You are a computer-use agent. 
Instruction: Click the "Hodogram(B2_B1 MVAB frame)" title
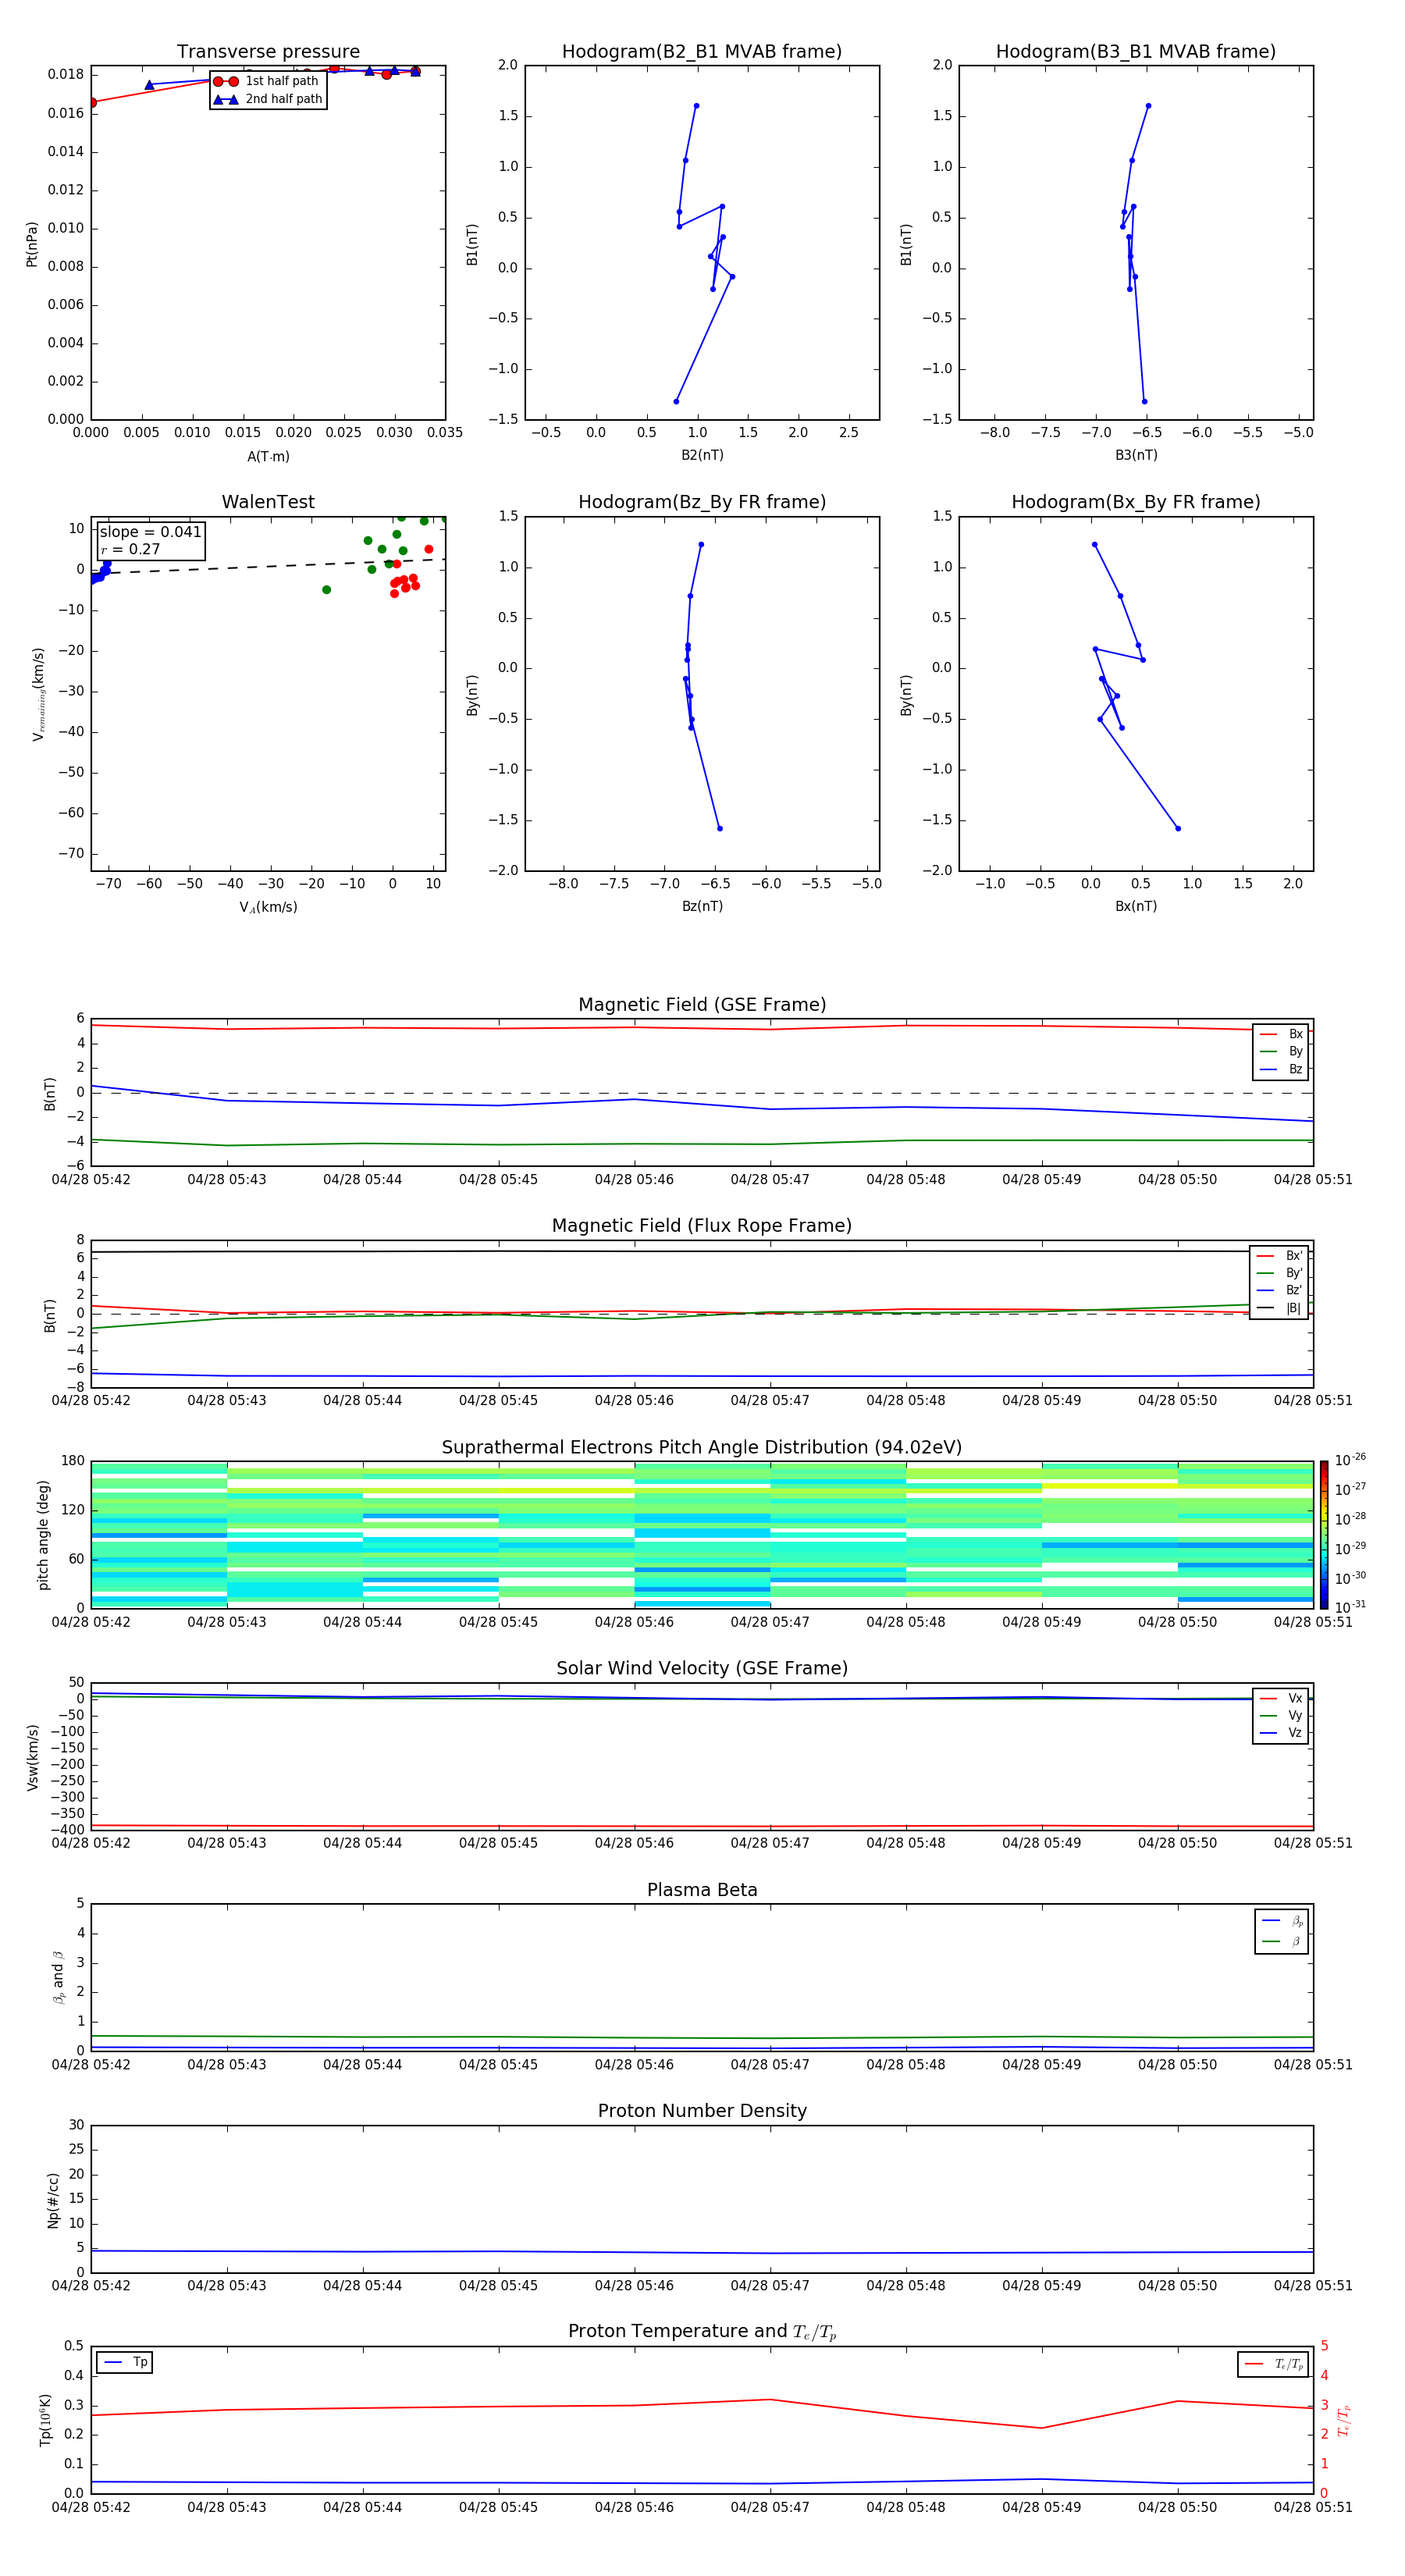click(702, 52)
